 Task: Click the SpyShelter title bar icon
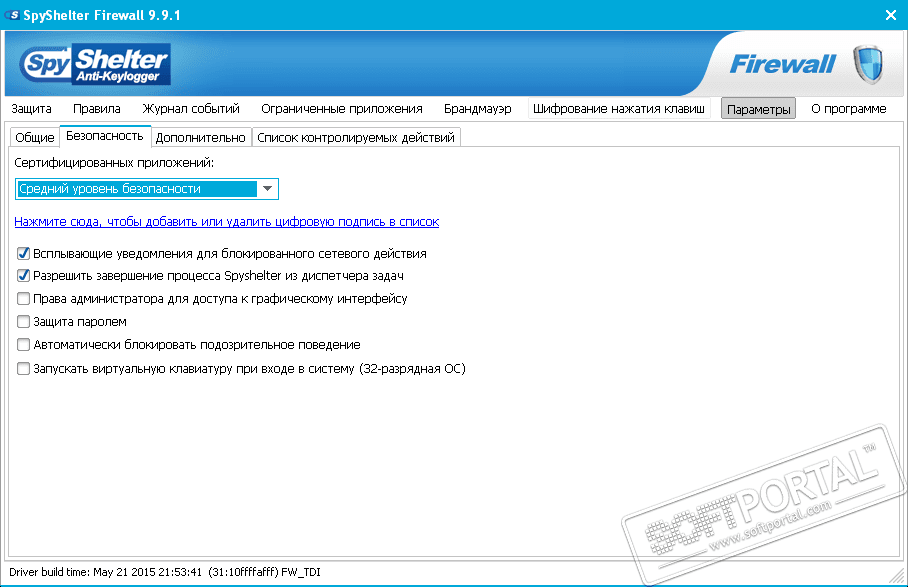[12, 15]
